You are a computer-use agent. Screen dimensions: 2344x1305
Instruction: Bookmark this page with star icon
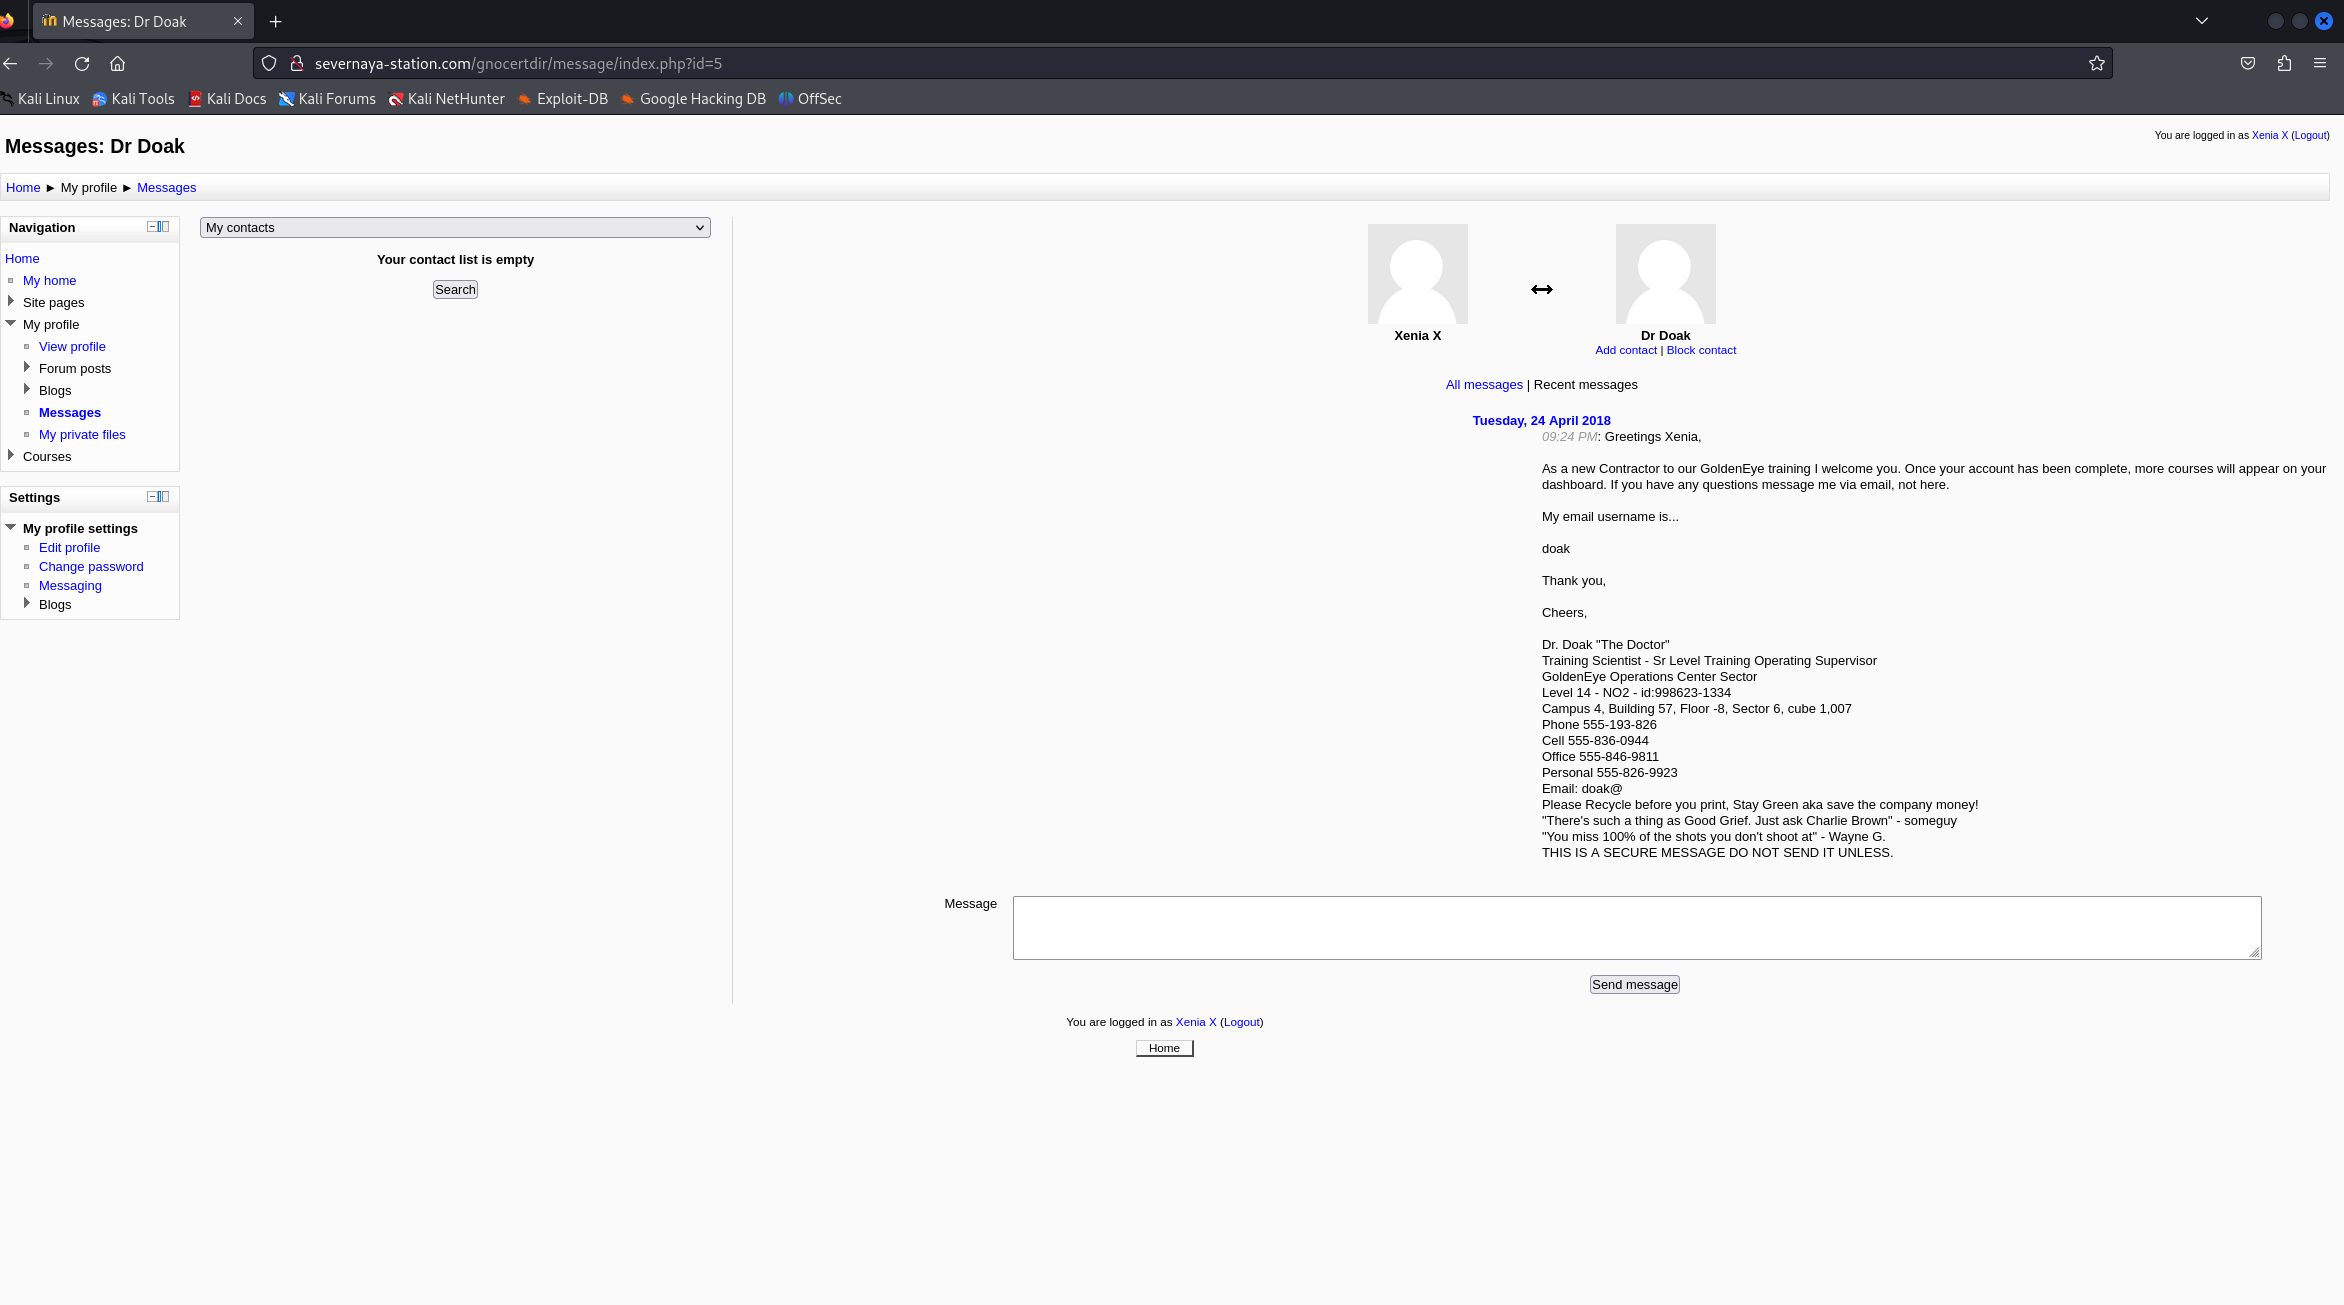pyautogui.click(x=2096, y=64)
